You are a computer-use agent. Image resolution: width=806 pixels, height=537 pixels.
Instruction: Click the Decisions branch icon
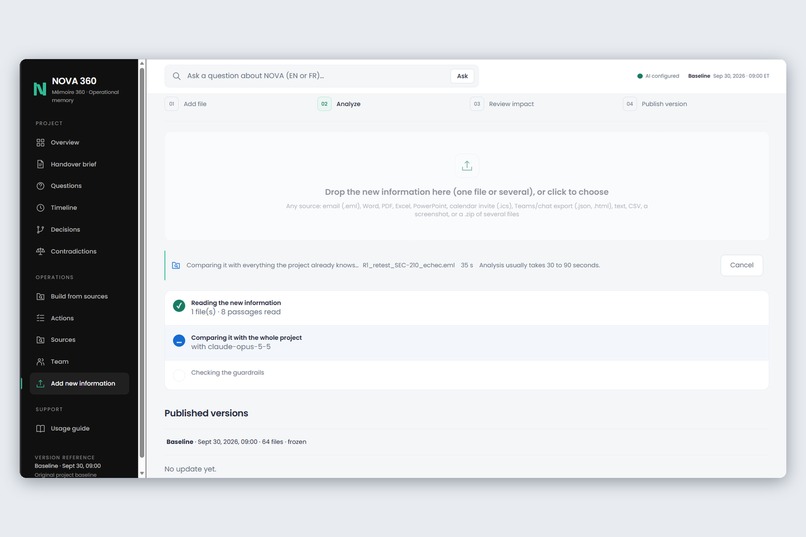coord(41,230)
